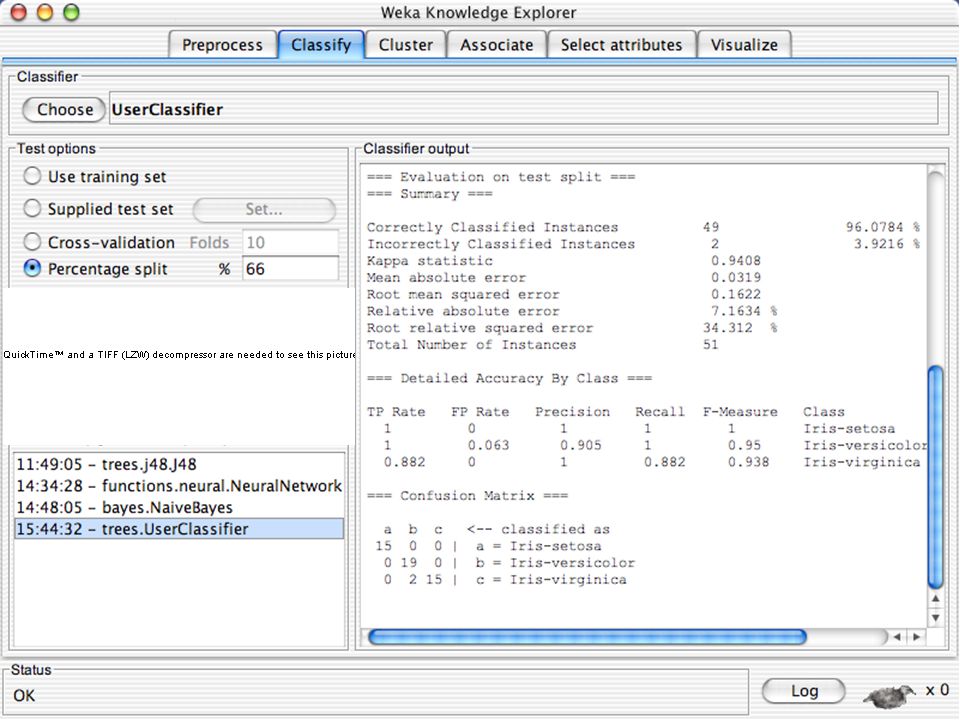This screenshot has height=720, width=960.
Task: Click the confusion matrix row c = Iris-virginica
Action: [x=504, y=579]
